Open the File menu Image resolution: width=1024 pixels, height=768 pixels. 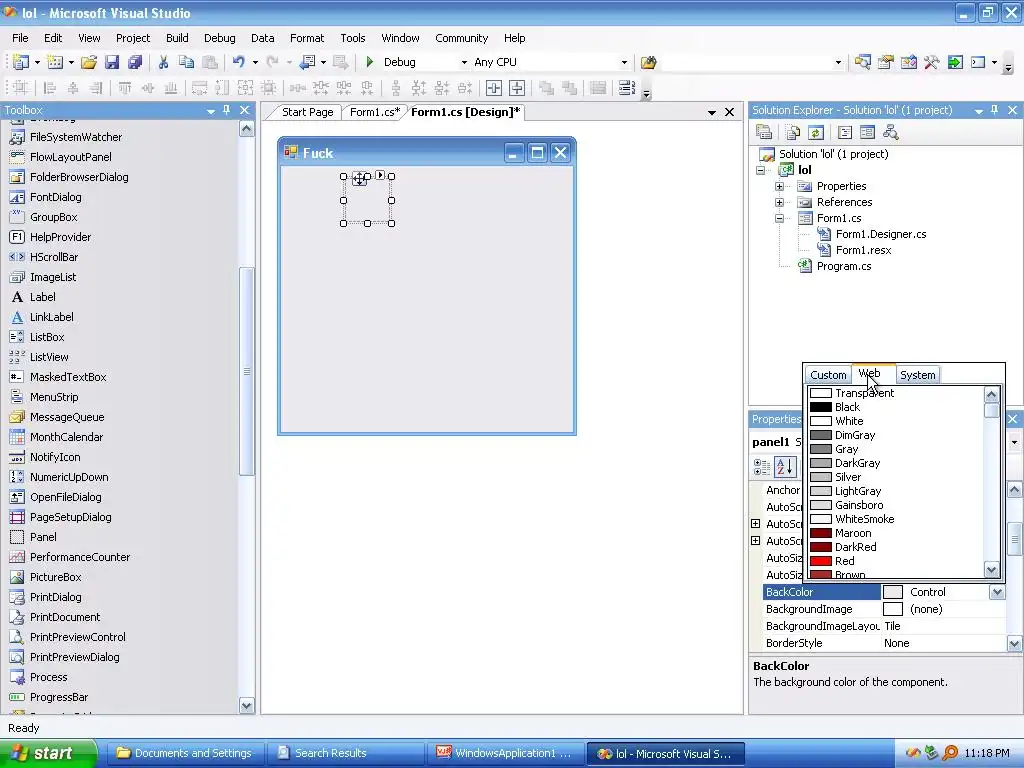click(x=20, y=38)
